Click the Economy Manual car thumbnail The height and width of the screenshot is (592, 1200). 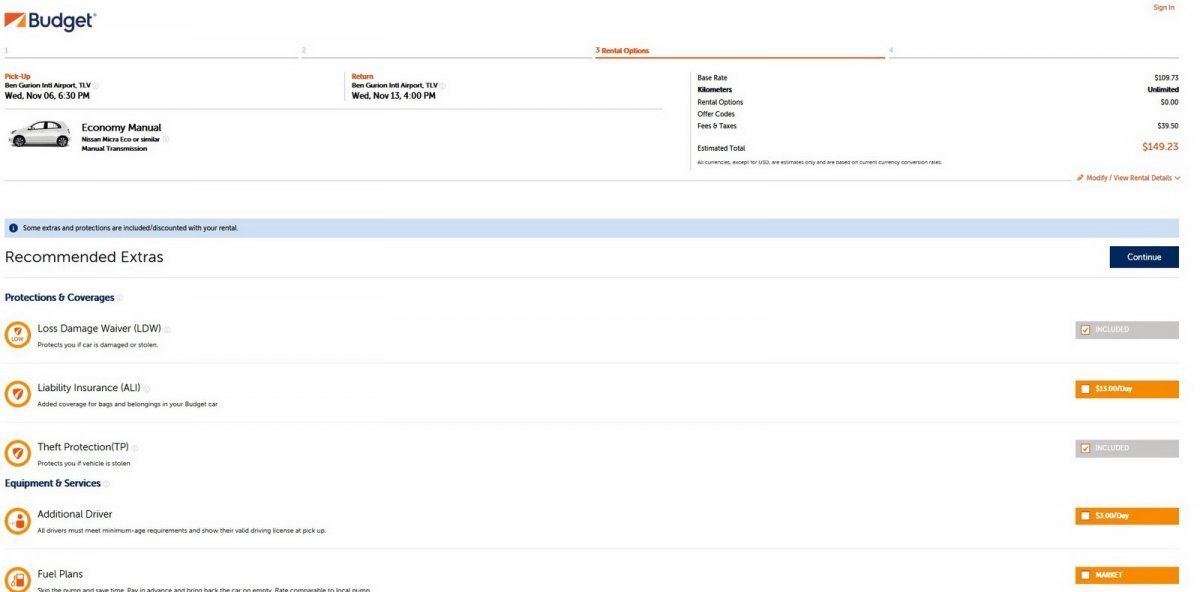point(39,134)
